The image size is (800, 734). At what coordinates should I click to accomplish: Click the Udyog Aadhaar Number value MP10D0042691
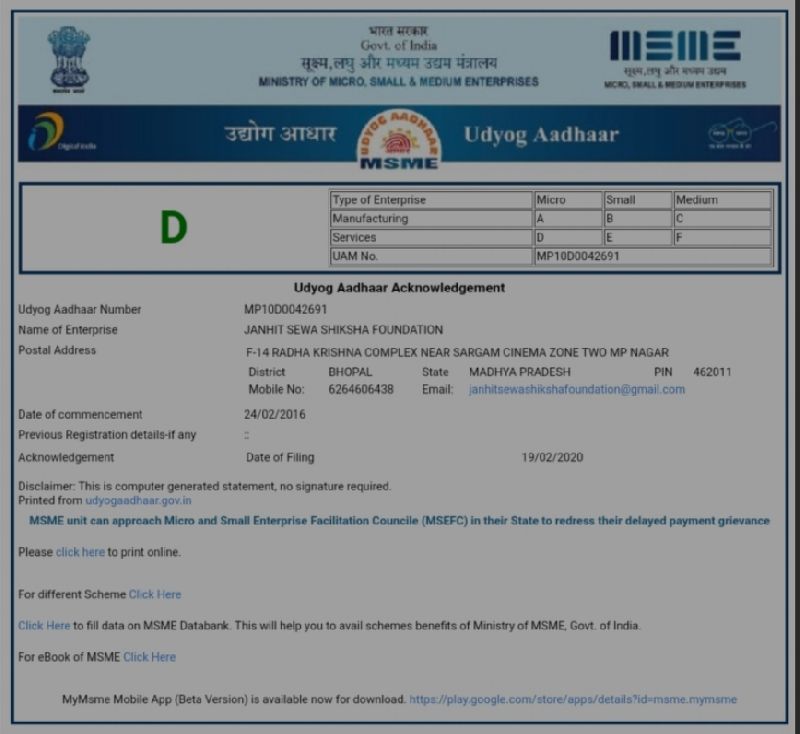tap(286, 310)
